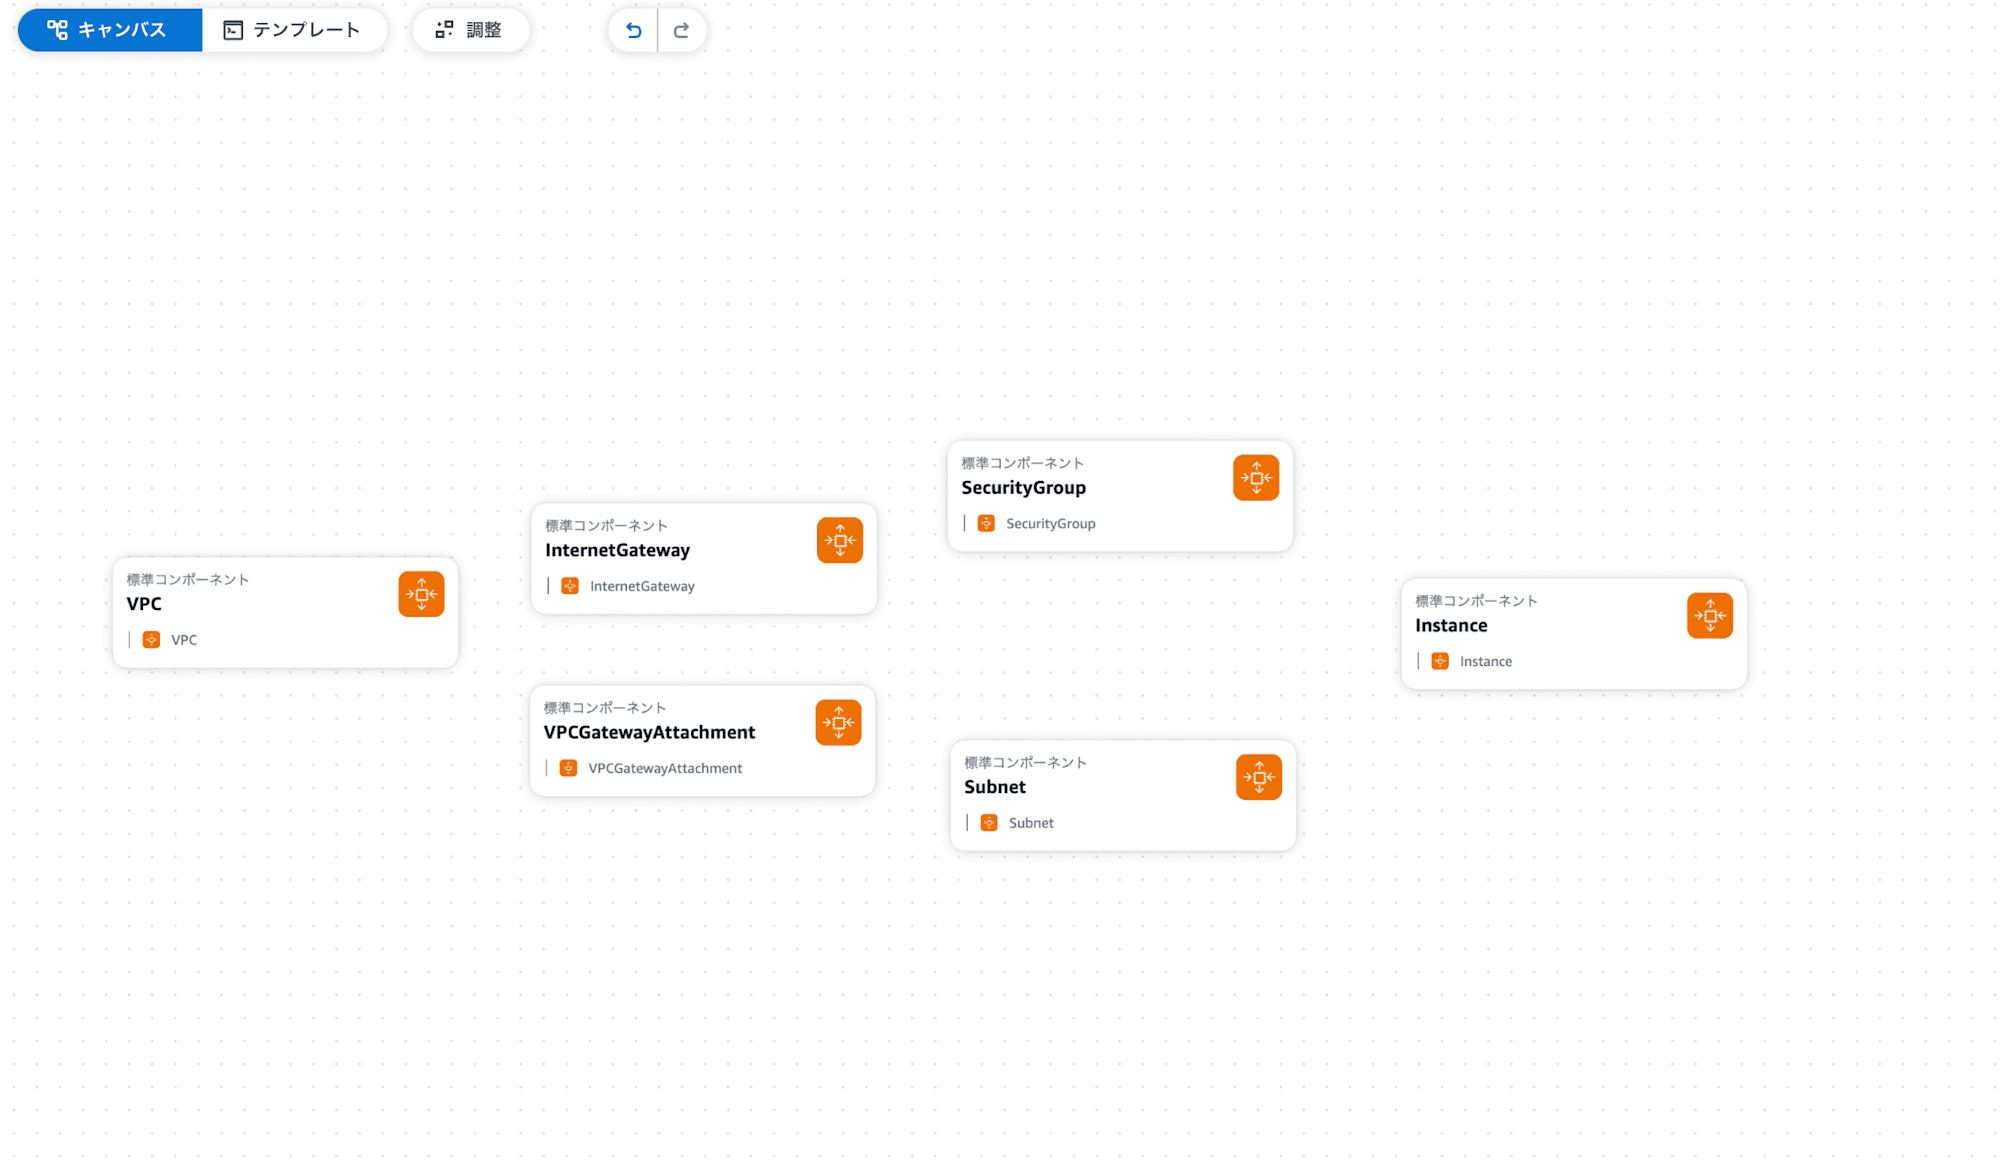Image resolution: width=2000 pixels, height=1168 pixels.
Task: Select the VPC card title
Action: (144, 604)
